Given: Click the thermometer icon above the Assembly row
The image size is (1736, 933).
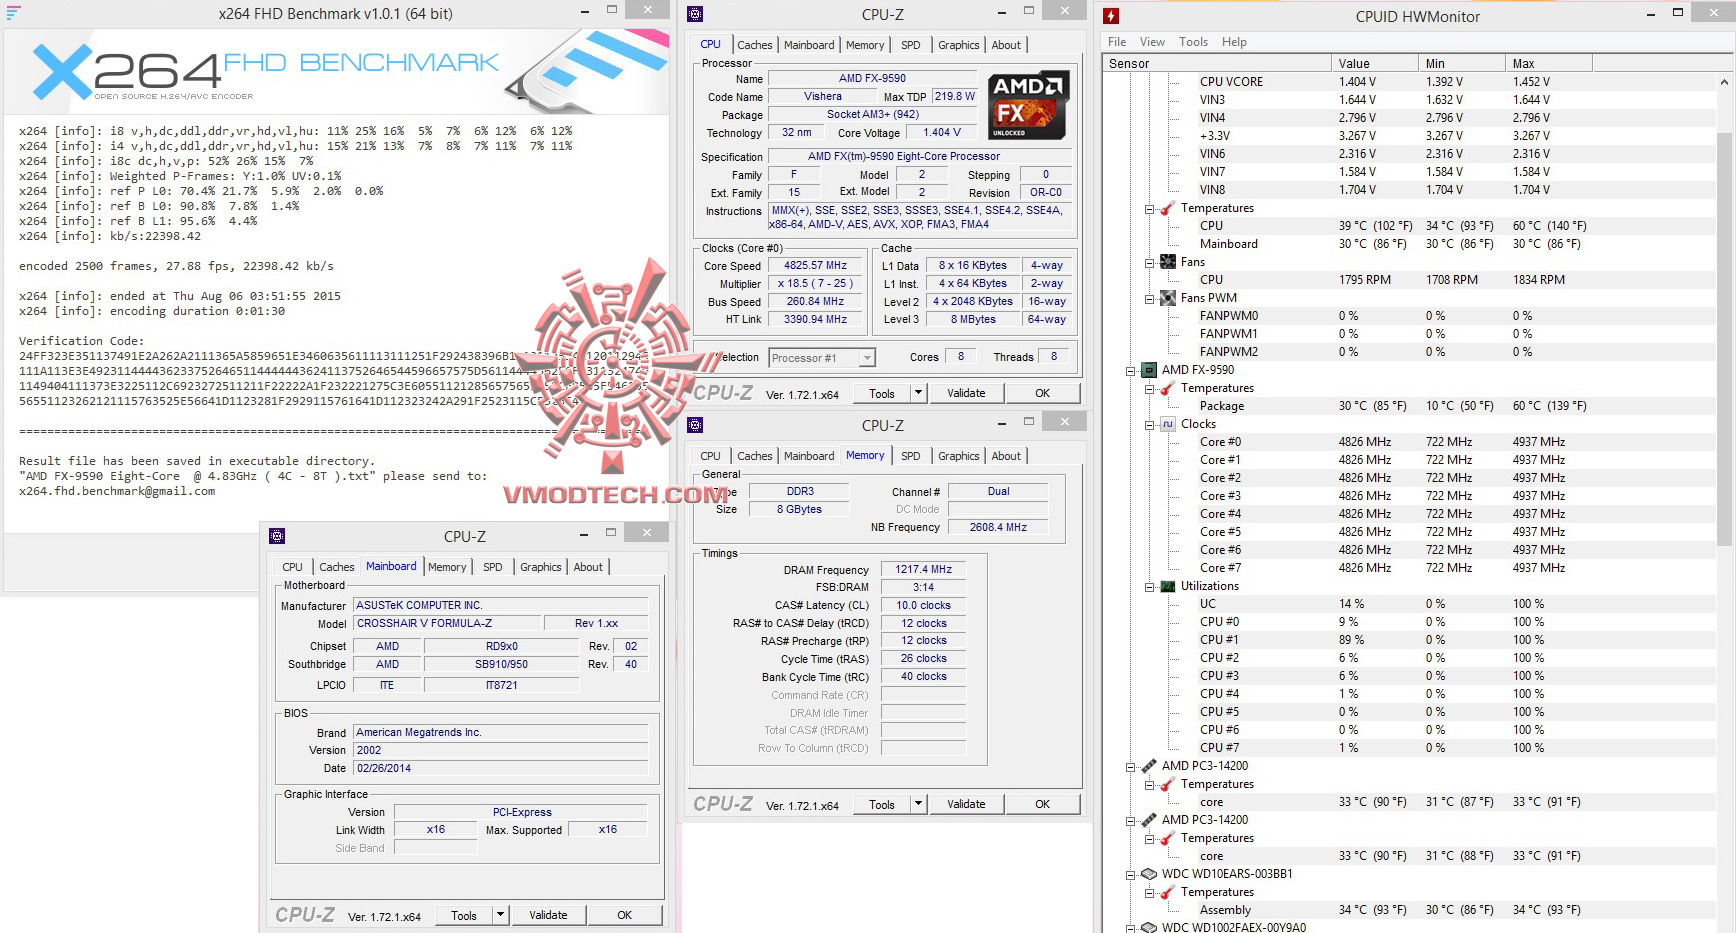Looking at the screenshot, I should pyautogui.click(x=1167, y=892).
